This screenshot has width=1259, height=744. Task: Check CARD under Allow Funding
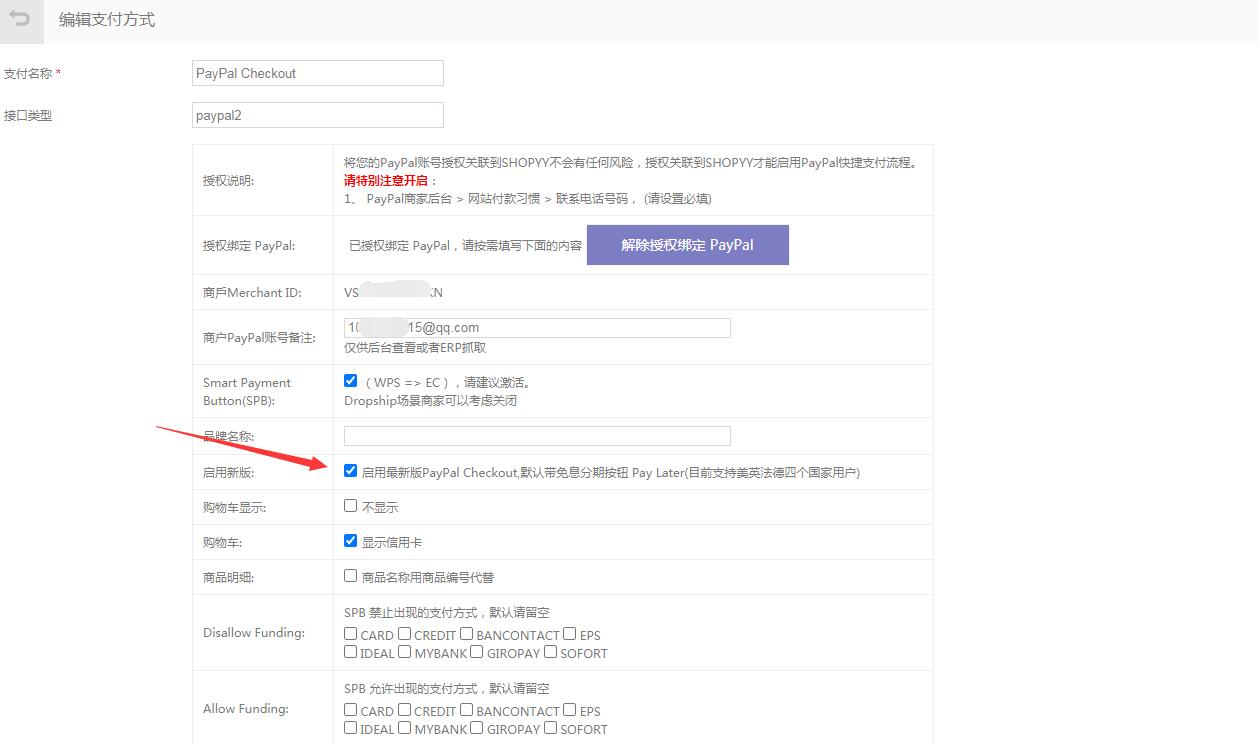tap(350, 710)
